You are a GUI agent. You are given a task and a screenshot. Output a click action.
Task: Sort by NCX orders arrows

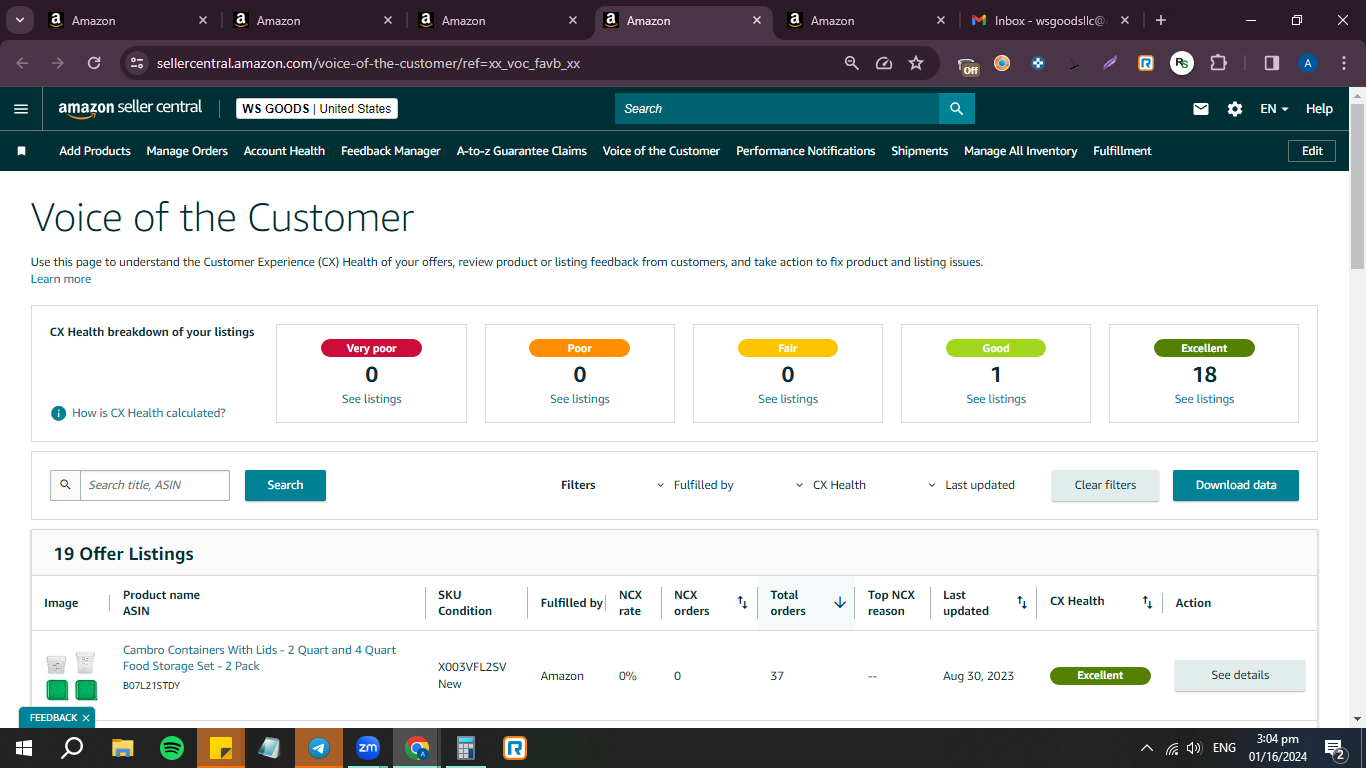[x=742, y=602]
